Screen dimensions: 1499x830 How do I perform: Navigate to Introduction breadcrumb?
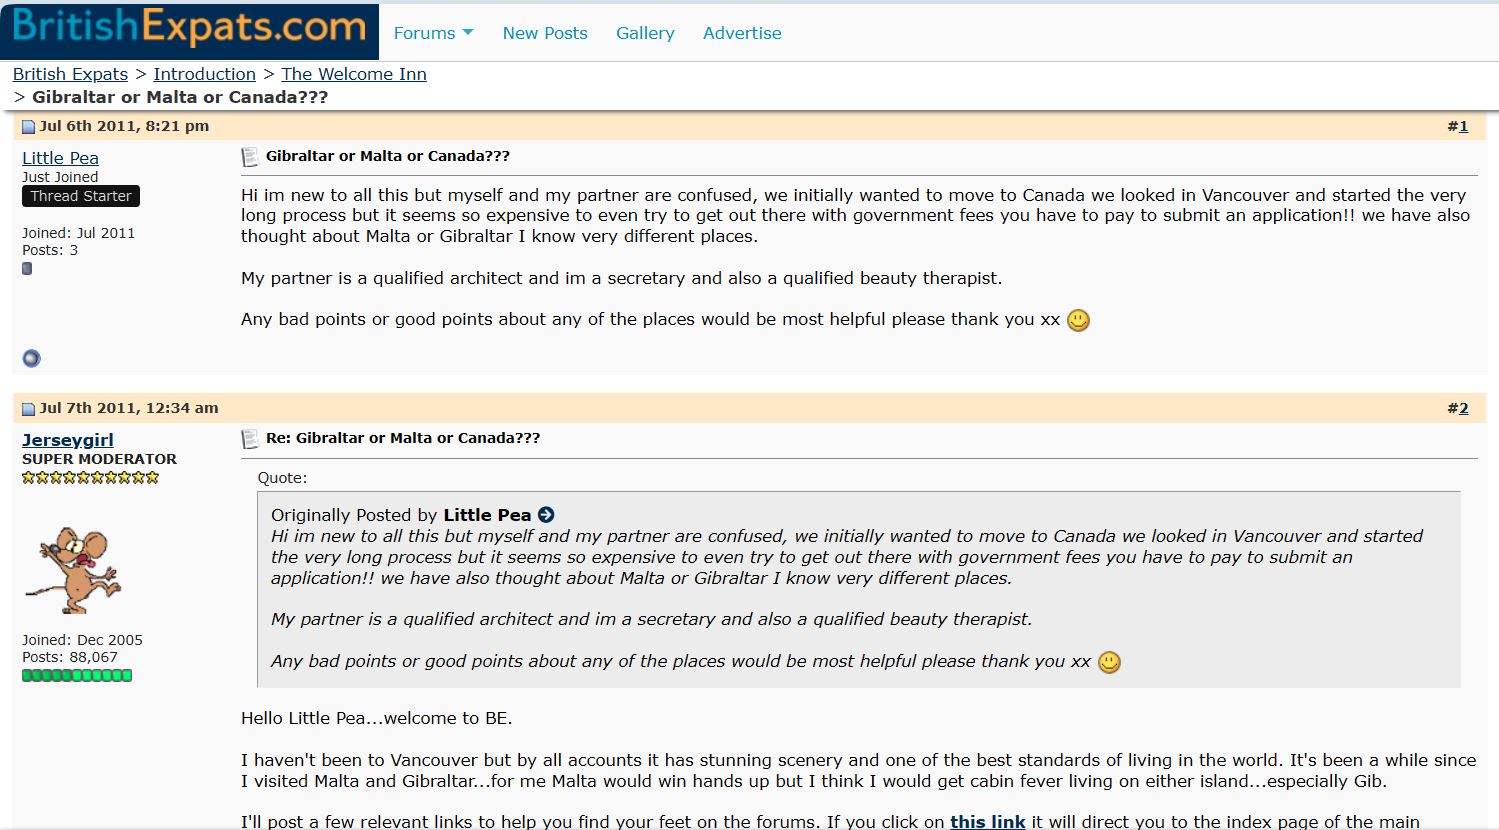coord(204,74)
